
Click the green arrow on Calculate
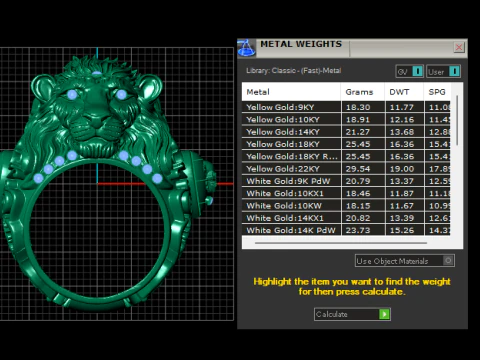pyautogui.click(x=384, y=314)
